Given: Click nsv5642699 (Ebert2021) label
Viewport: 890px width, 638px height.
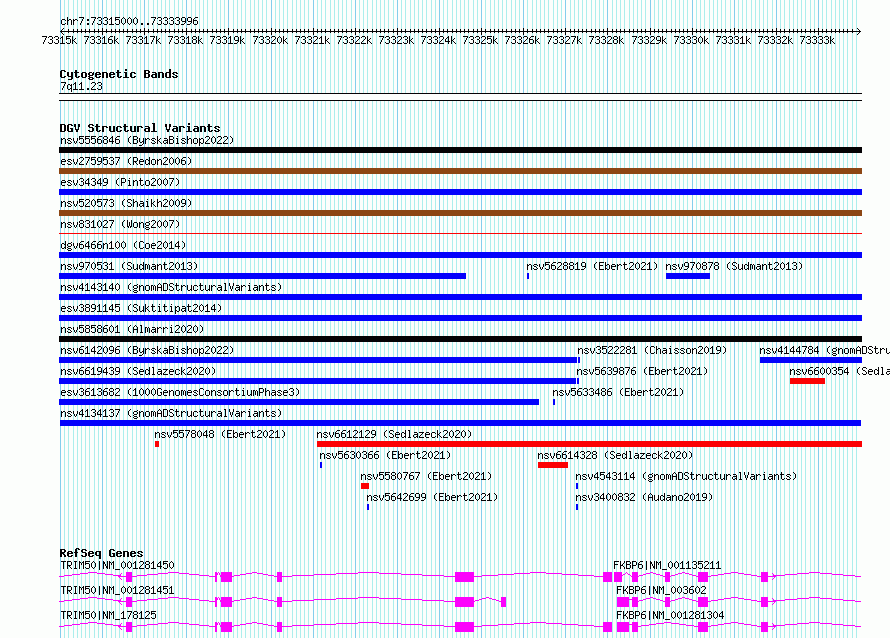Looking at the screenshot, I should coord(432,497).
